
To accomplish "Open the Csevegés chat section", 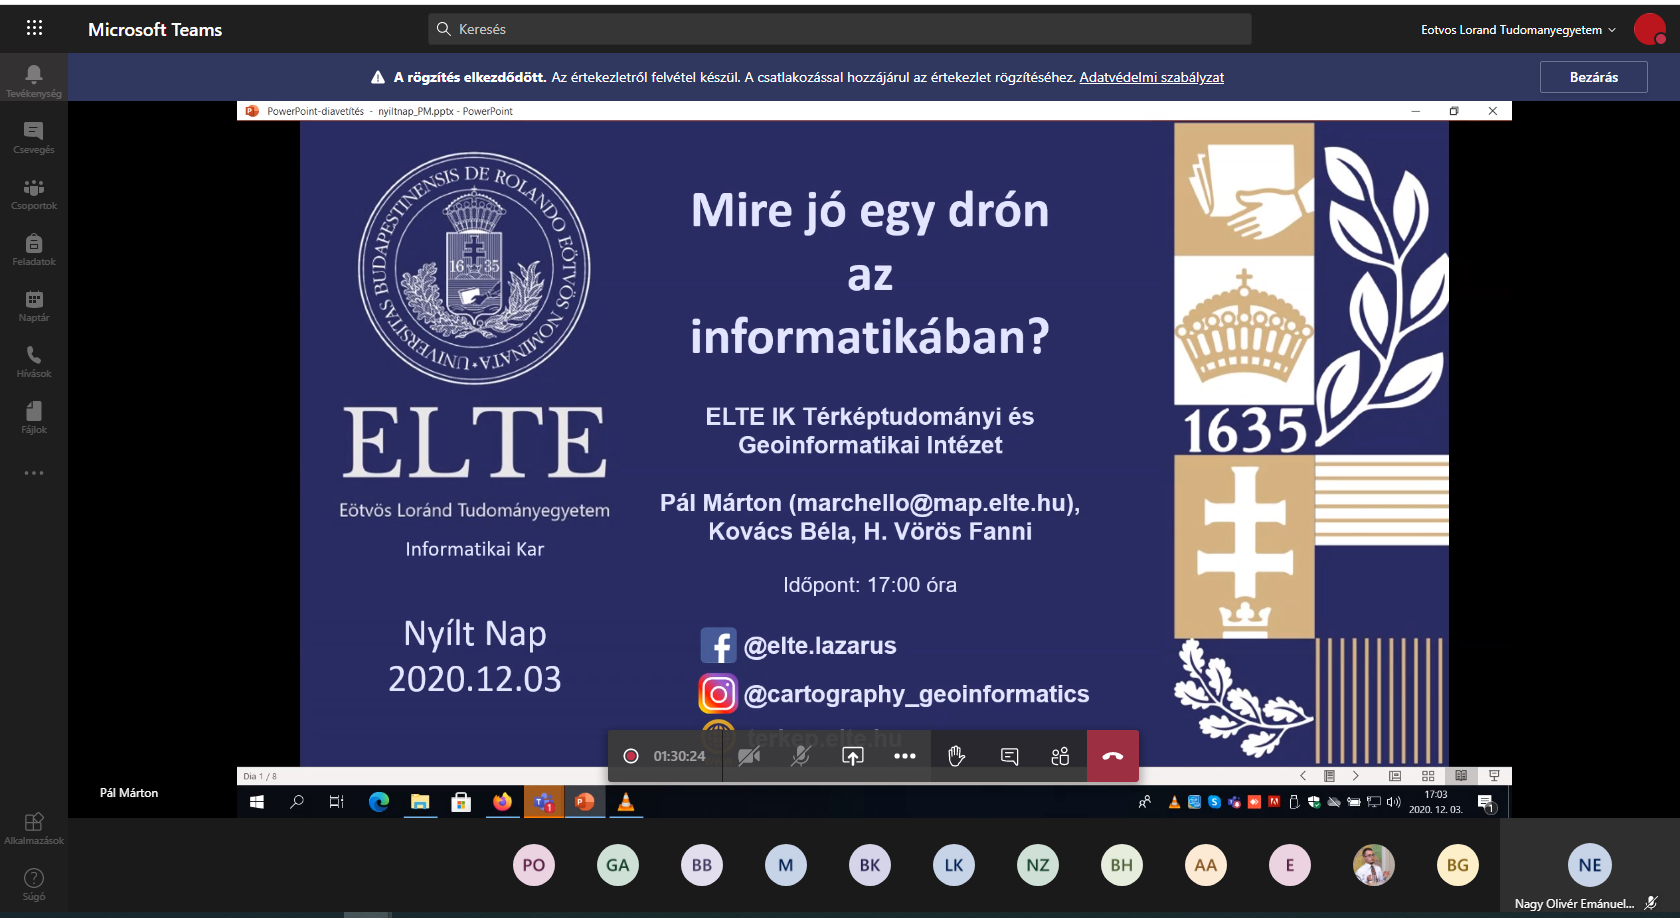I will pos(34,137).
